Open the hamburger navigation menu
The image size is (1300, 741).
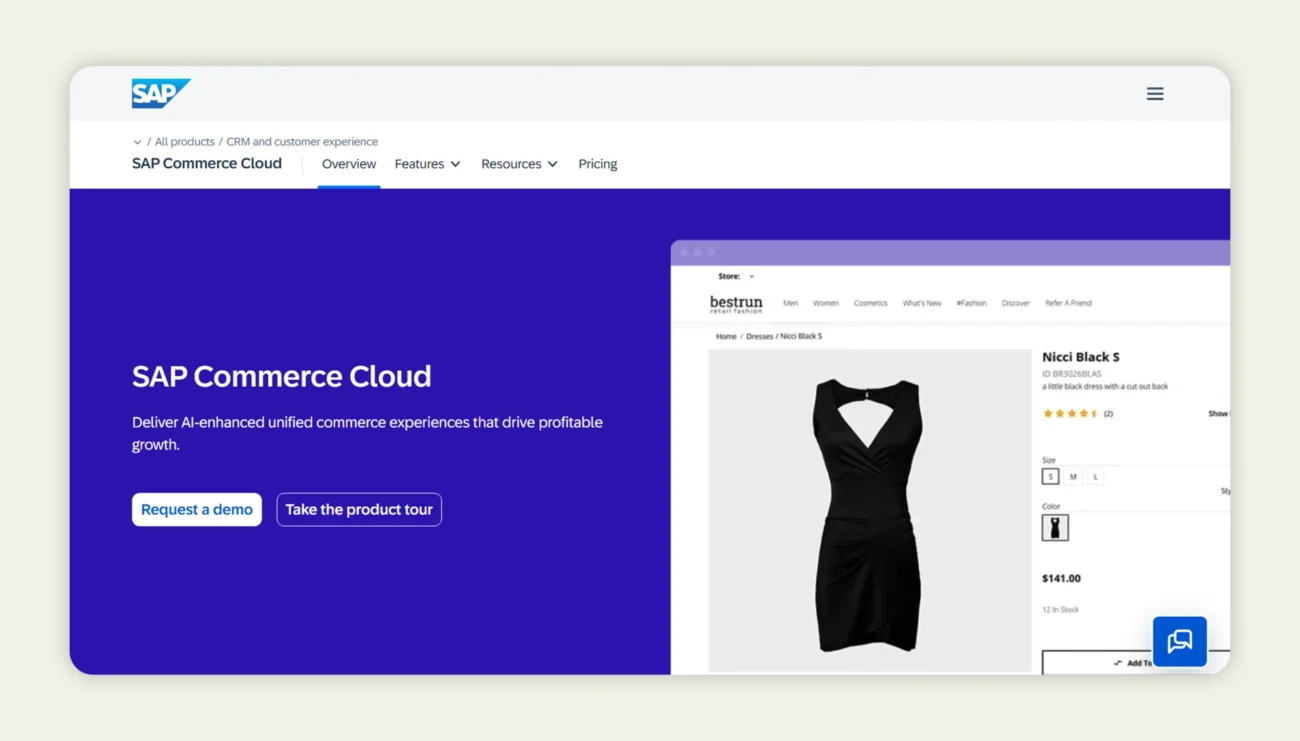1155,93
